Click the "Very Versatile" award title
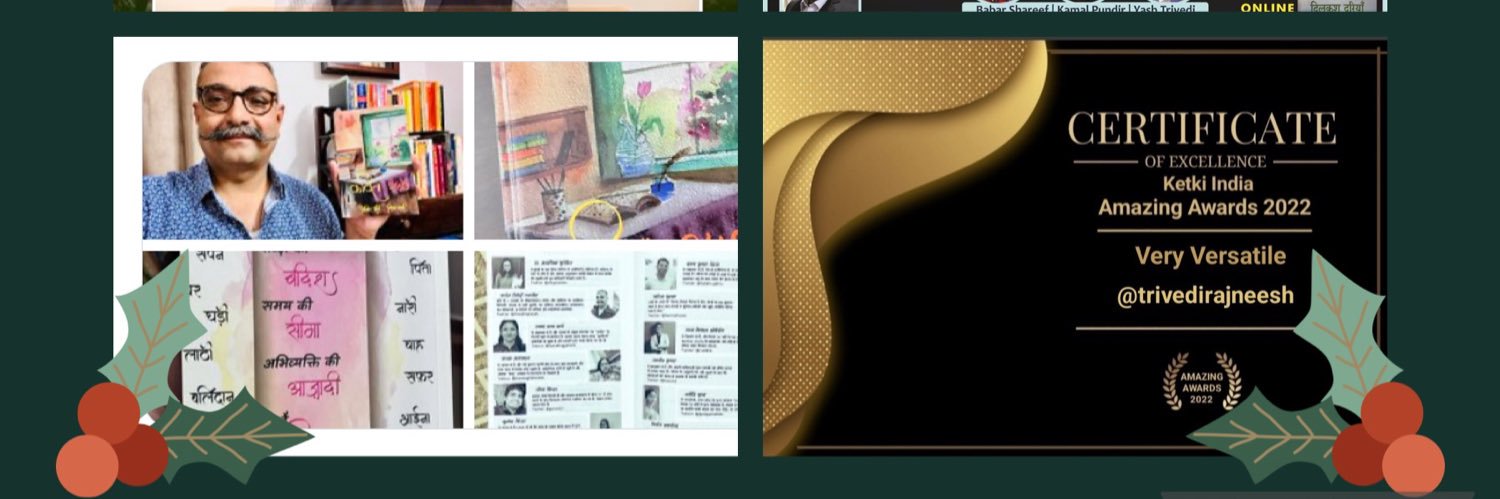Image resolution: width=1500 pixels, height=499 pixels. pyautogui.click(x=1210, y=256)
